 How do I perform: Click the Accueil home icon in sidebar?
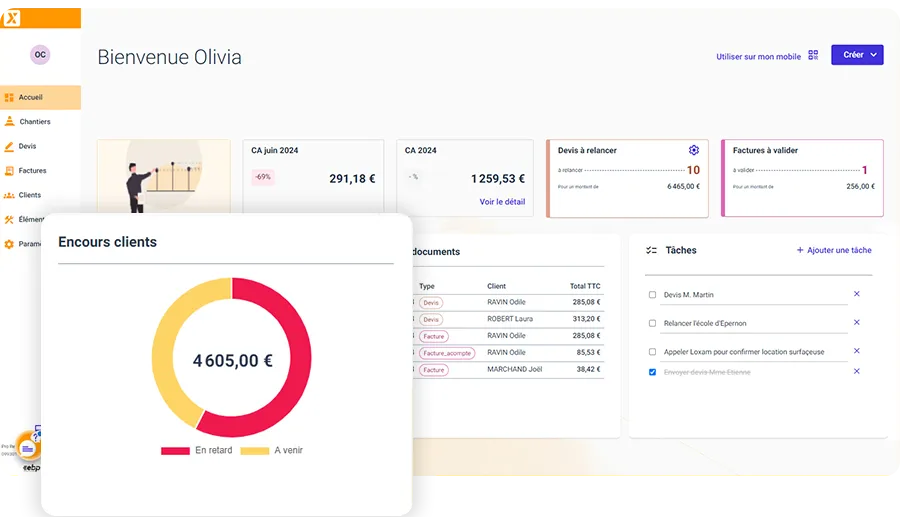pos(9,97)
